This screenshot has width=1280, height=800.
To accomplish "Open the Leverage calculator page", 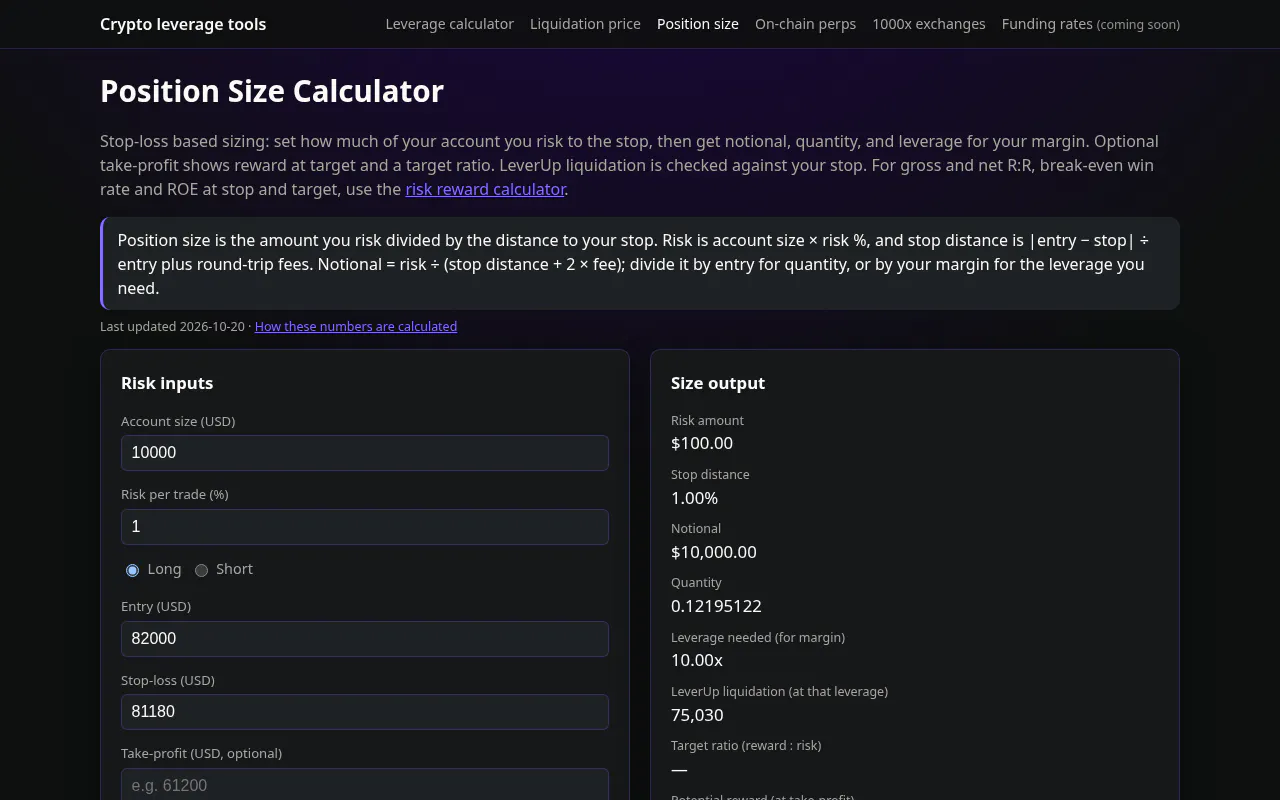I will (x=449, y=24).
